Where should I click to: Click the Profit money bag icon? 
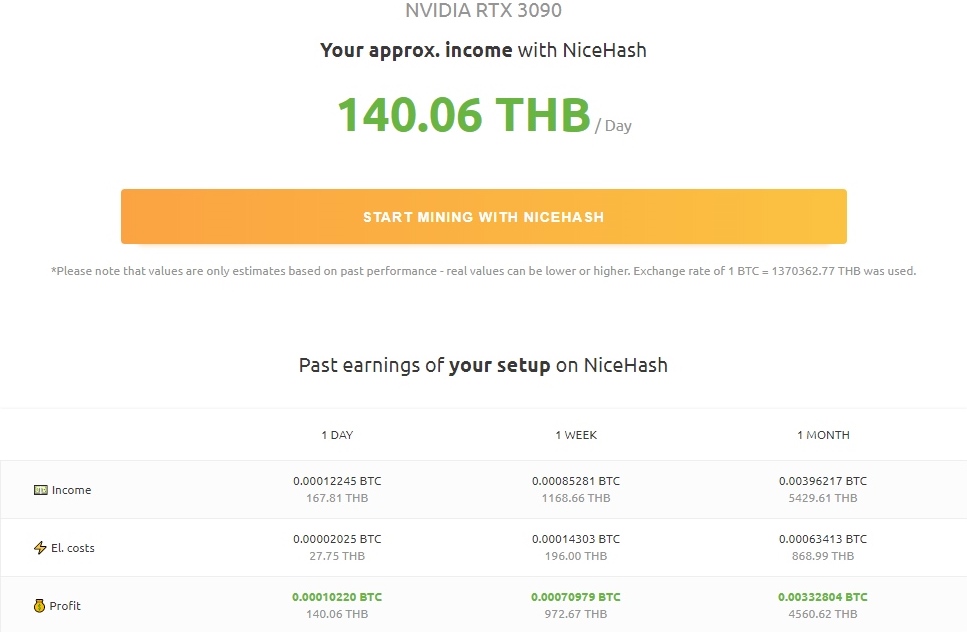(39, 606)
